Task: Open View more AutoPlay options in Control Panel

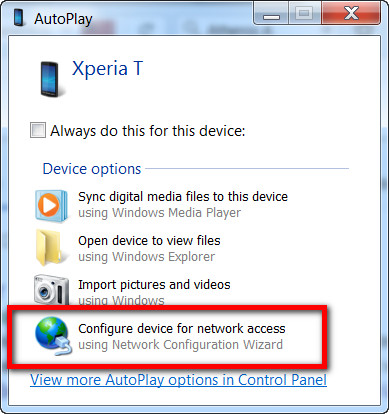Action: click(178, 380)
